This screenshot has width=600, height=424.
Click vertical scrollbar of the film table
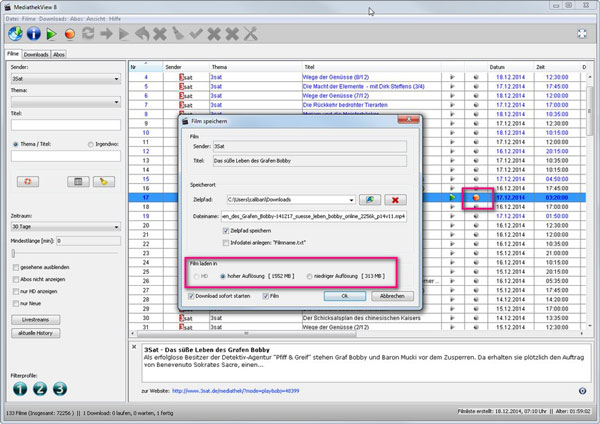[x=590, y=111]
